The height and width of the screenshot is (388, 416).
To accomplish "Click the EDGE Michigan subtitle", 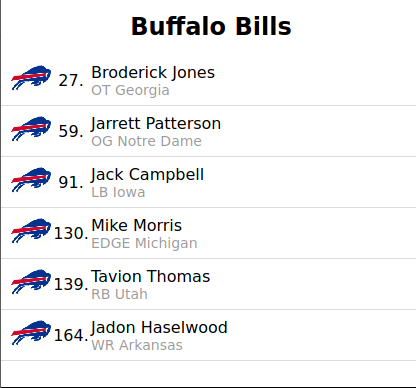I will tap(144, 243).
